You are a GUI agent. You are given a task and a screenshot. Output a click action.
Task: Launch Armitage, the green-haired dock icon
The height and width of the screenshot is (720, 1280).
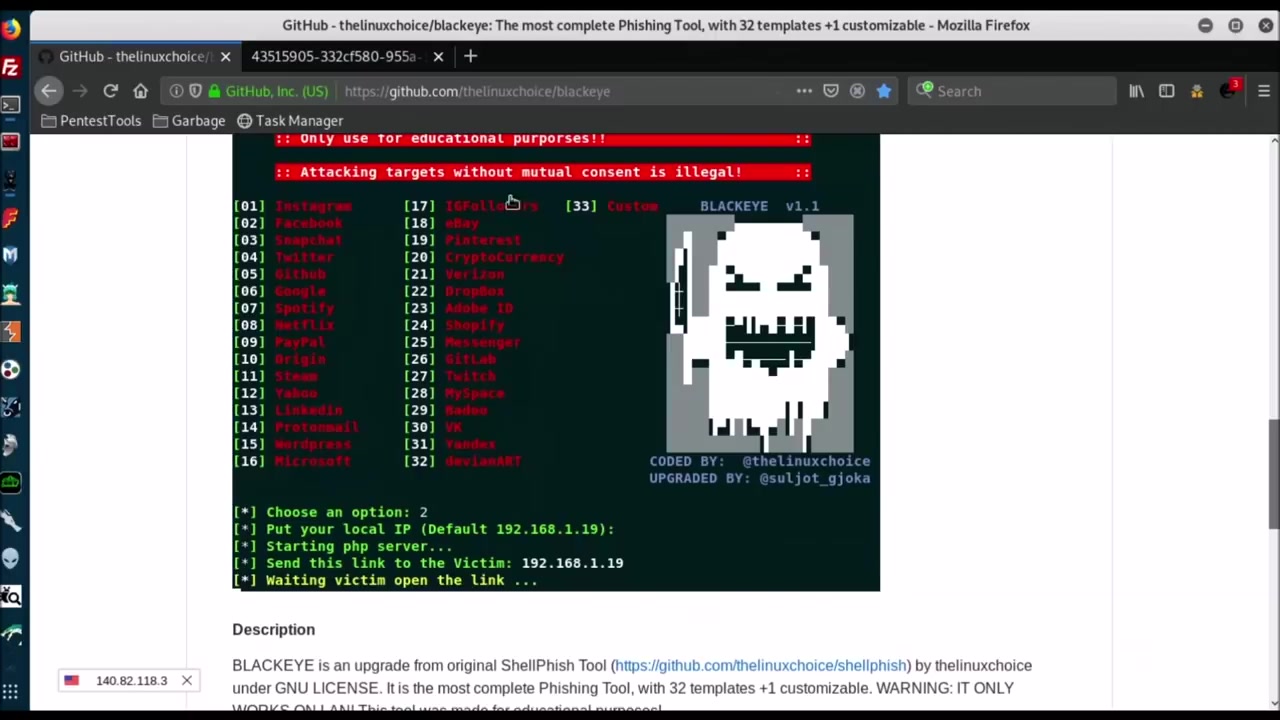tap(10, 294)
